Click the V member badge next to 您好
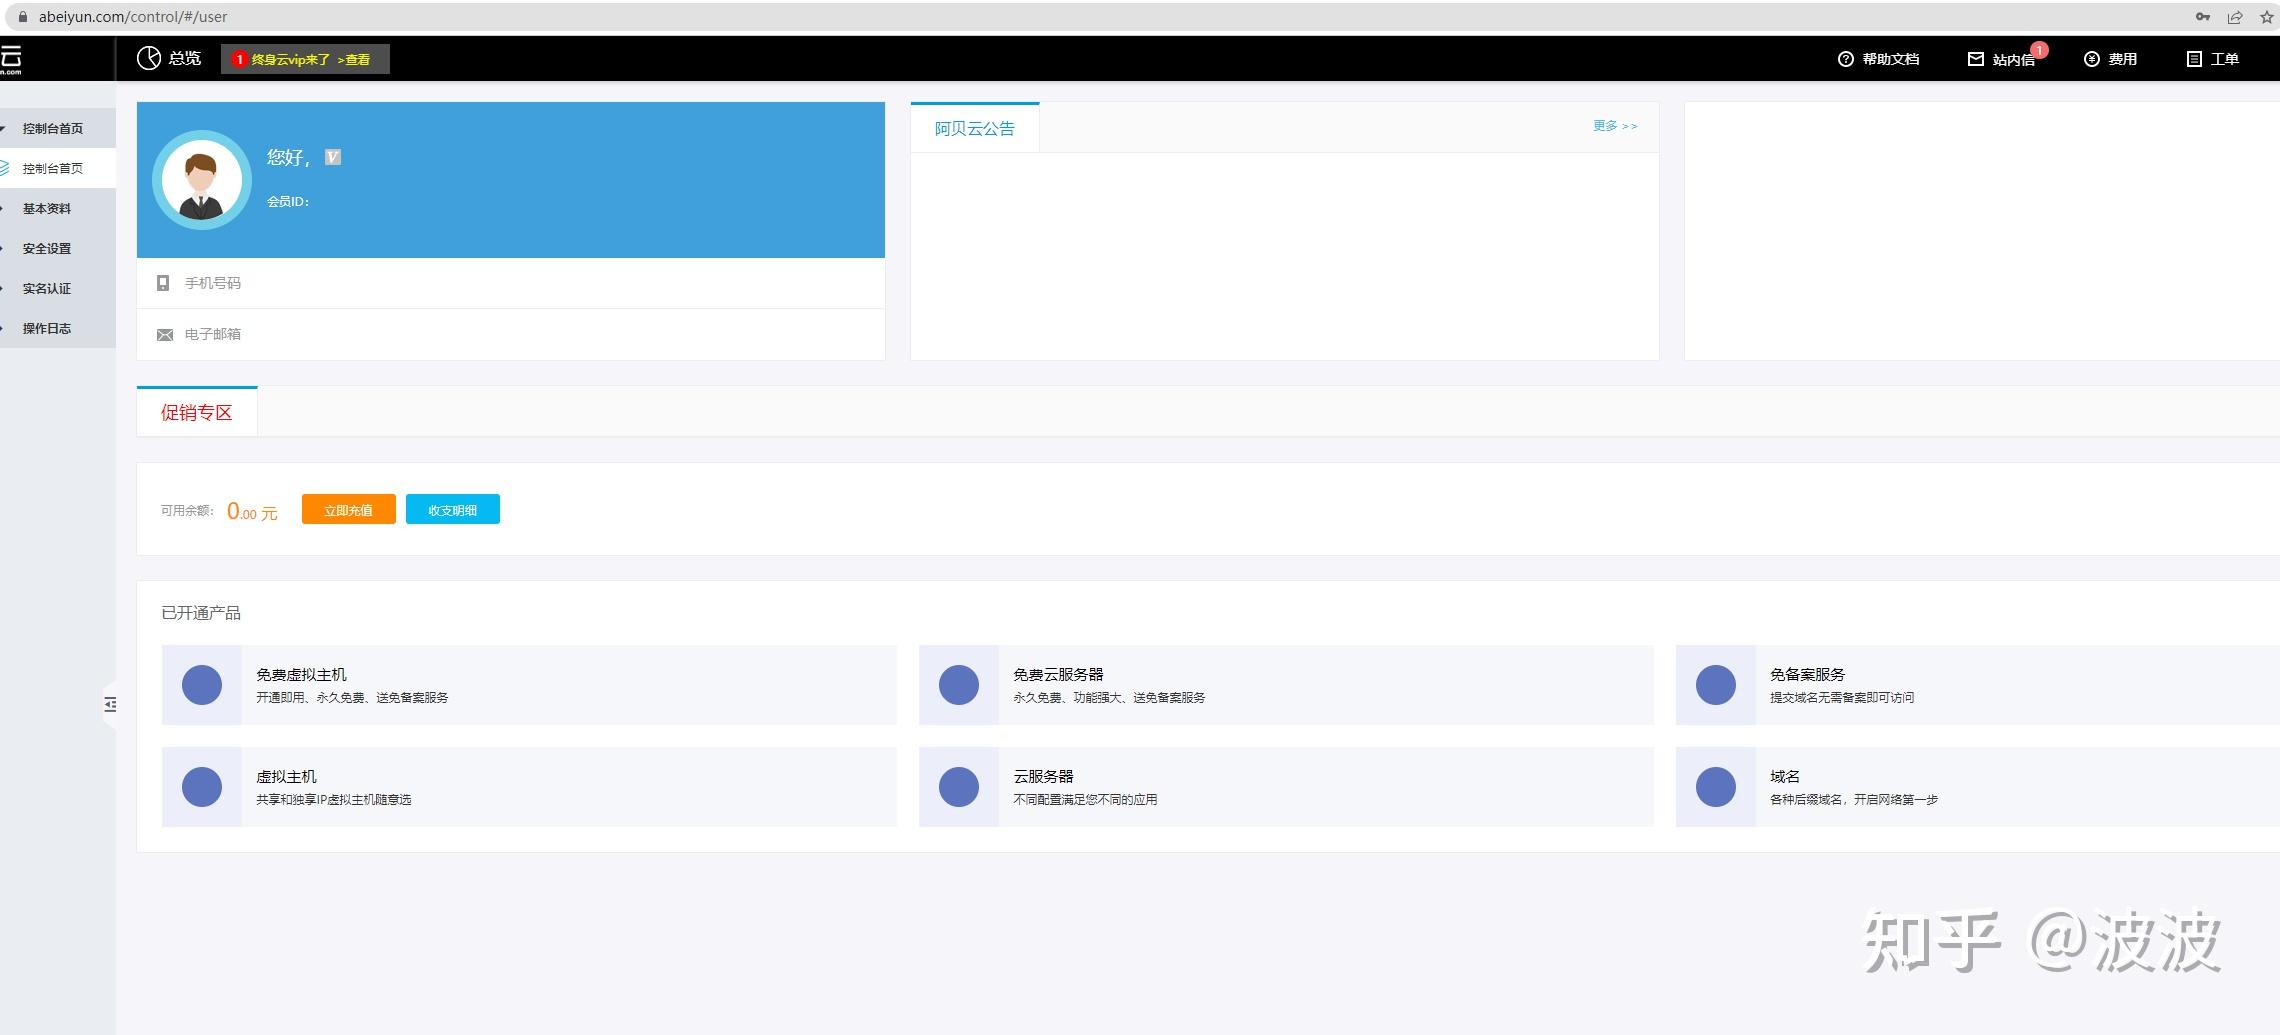 [x=333, y=157]
